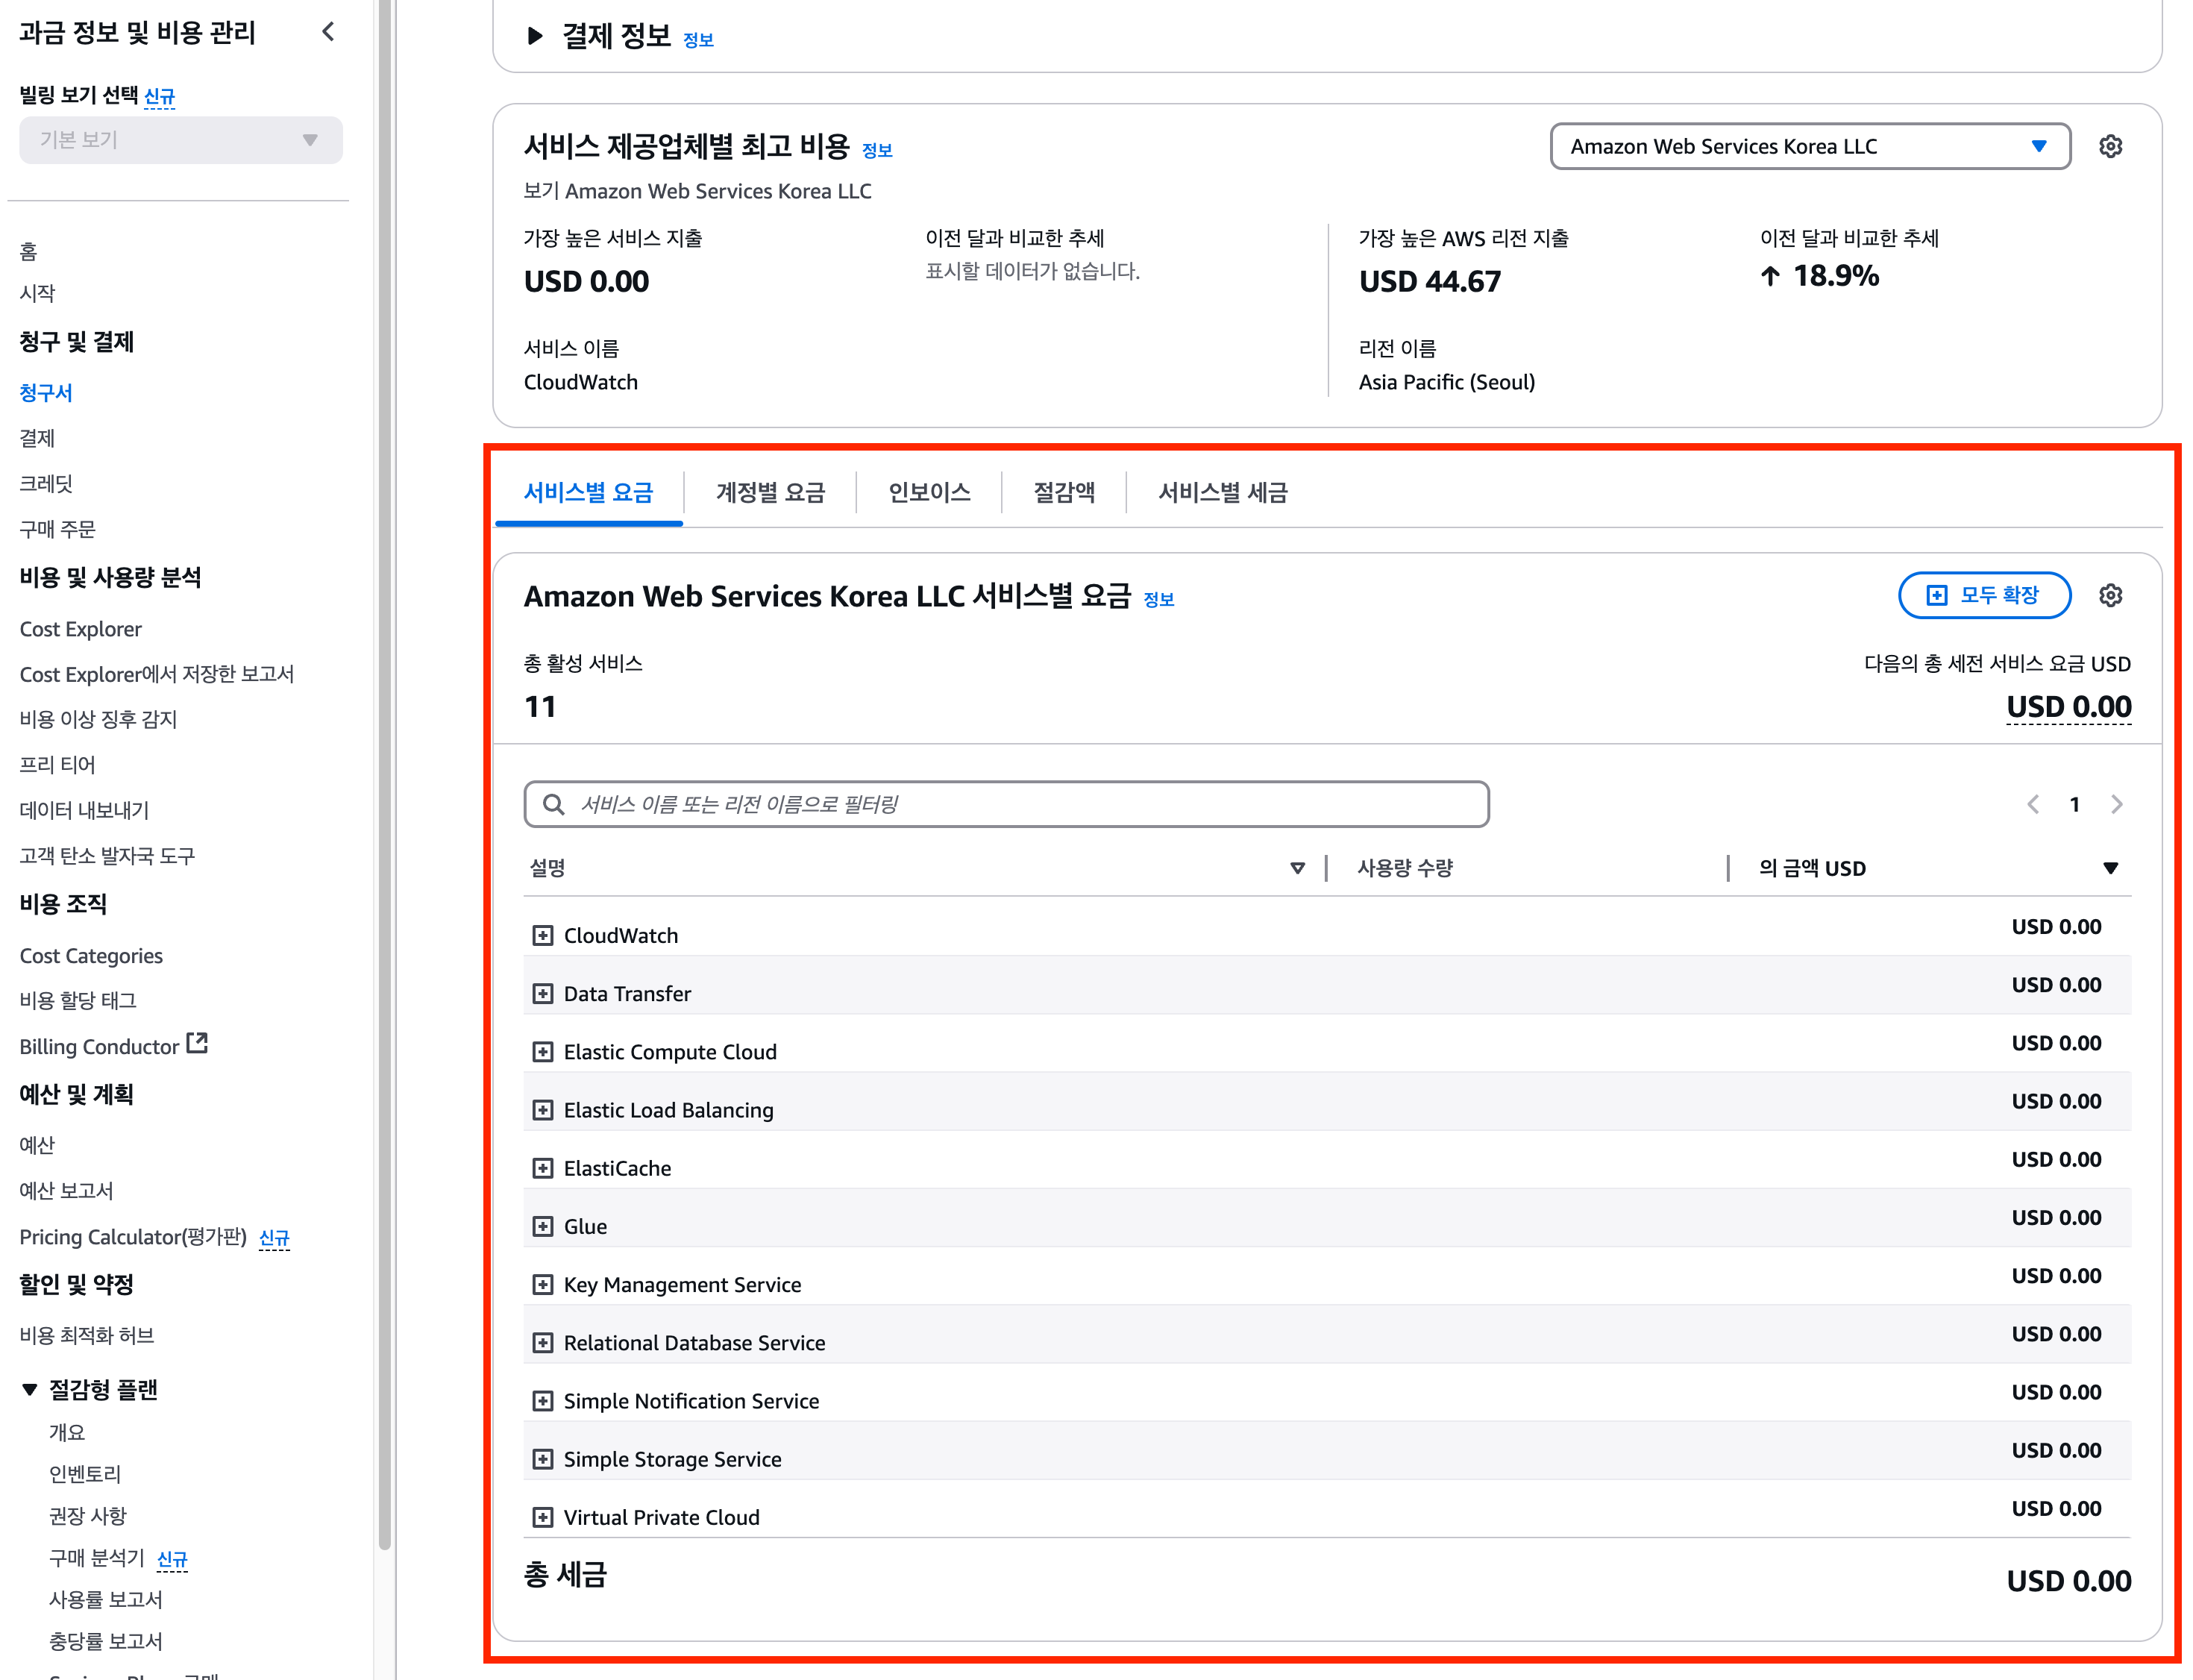
Task: Expand the CloudWatch row
Action: 542,935
